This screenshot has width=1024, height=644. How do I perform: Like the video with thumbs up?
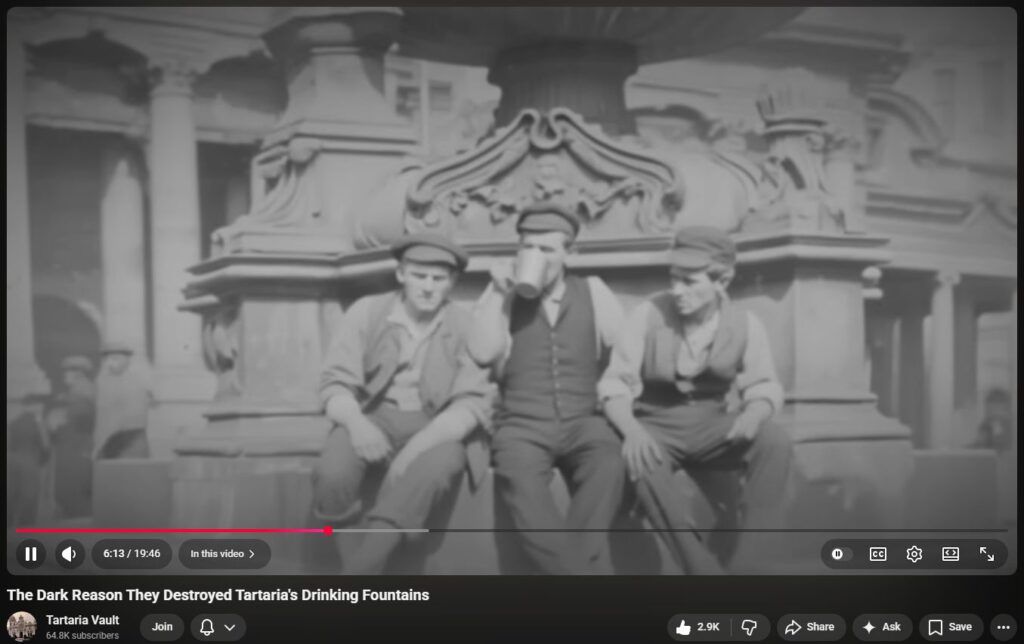tap(698, 627)
